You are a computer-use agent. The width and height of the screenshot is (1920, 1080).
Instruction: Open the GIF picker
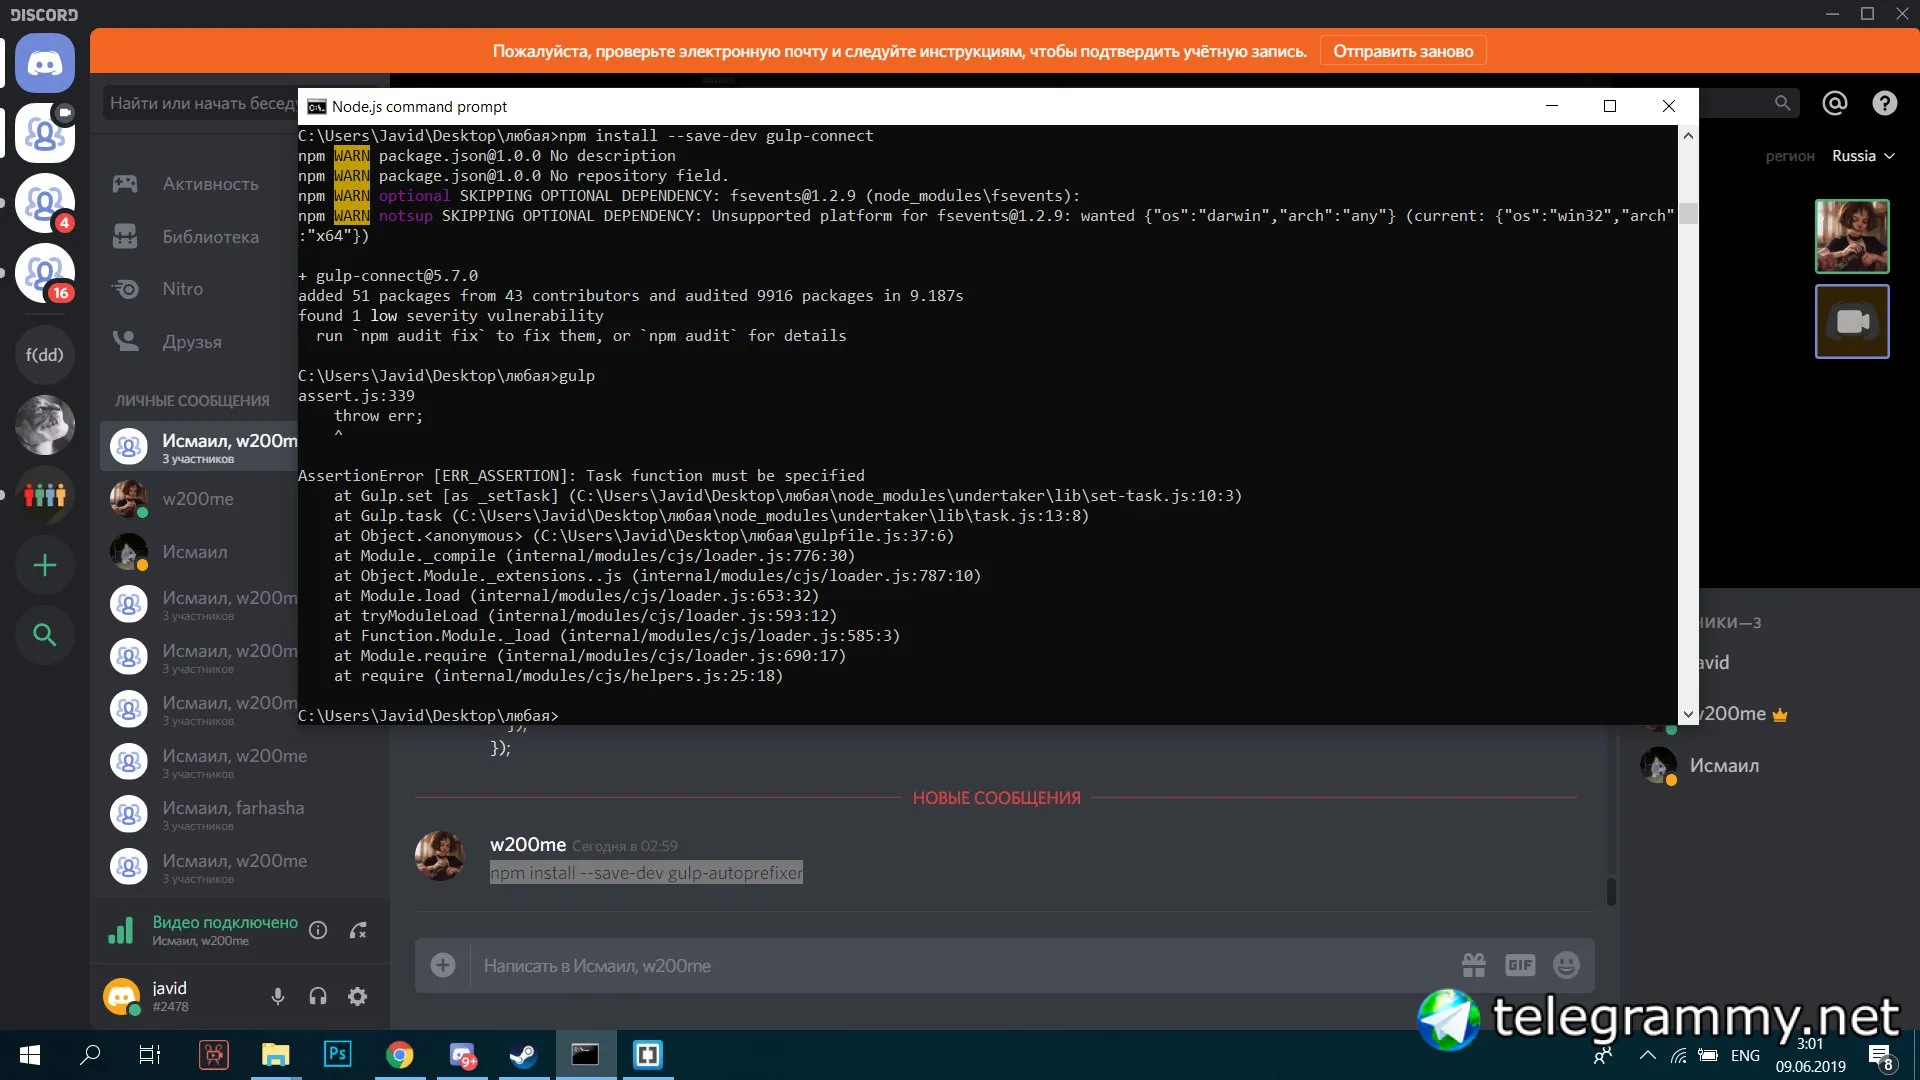(x=1520, y=965)
